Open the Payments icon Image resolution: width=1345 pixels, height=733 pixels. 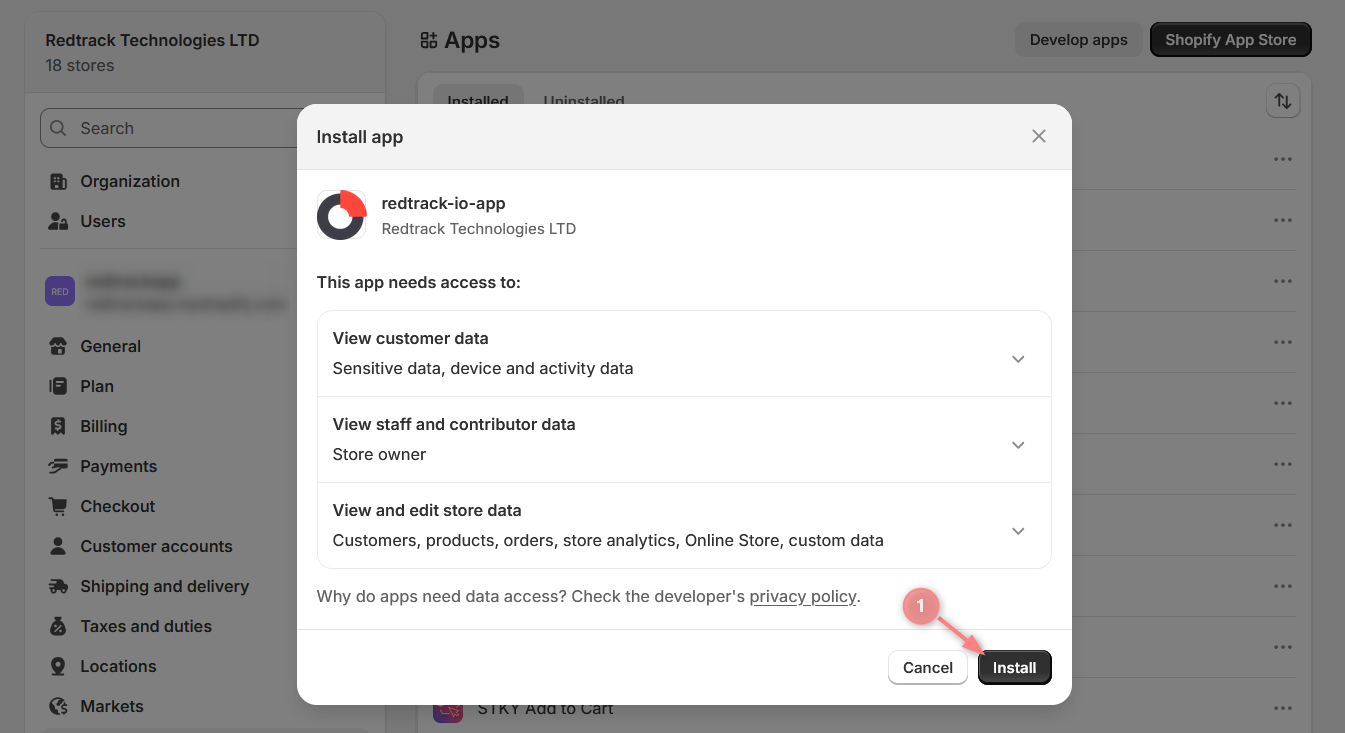(59, 467)
